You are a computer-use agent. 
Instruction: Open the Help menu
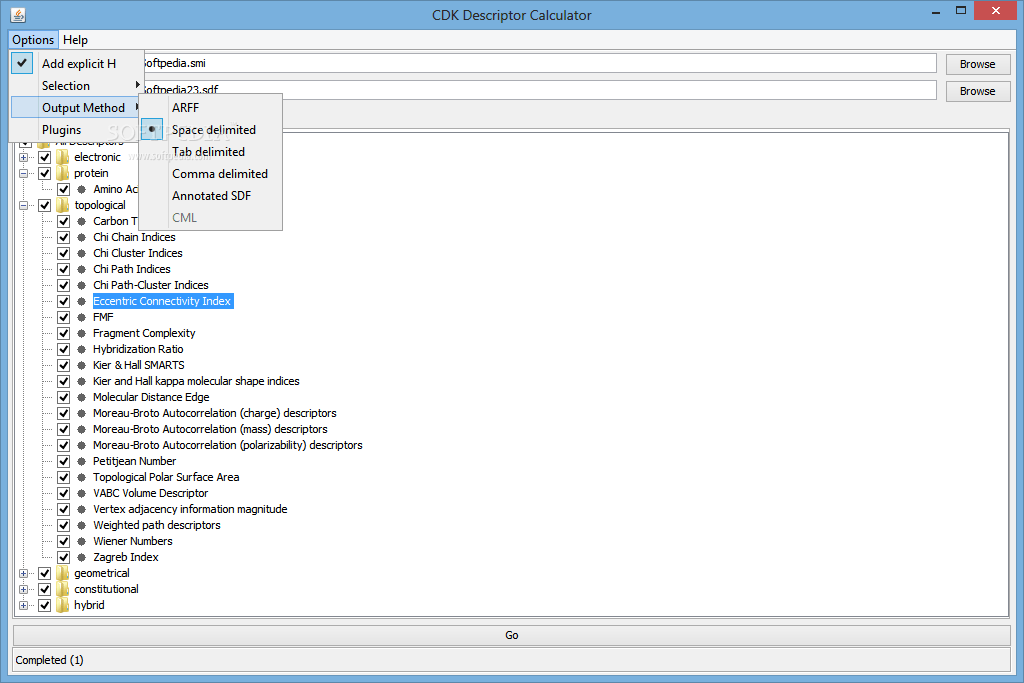[x=75, y=40]
